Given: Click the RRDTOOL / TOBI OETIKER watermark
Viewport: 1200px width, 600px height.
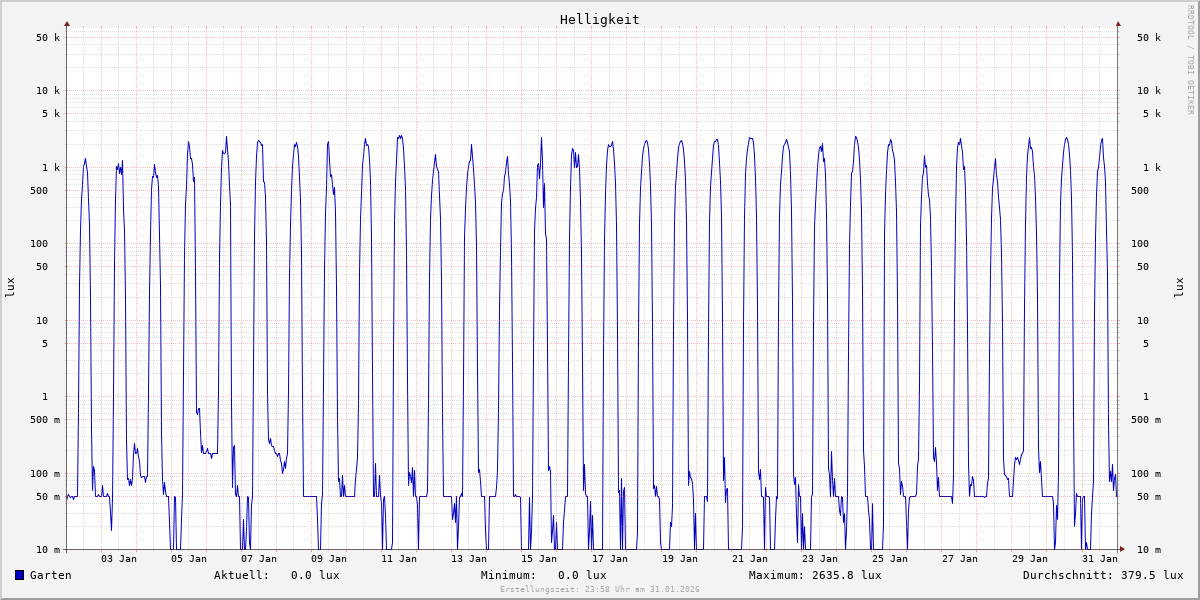Looking at the screenshot, I should (1190, 59).
